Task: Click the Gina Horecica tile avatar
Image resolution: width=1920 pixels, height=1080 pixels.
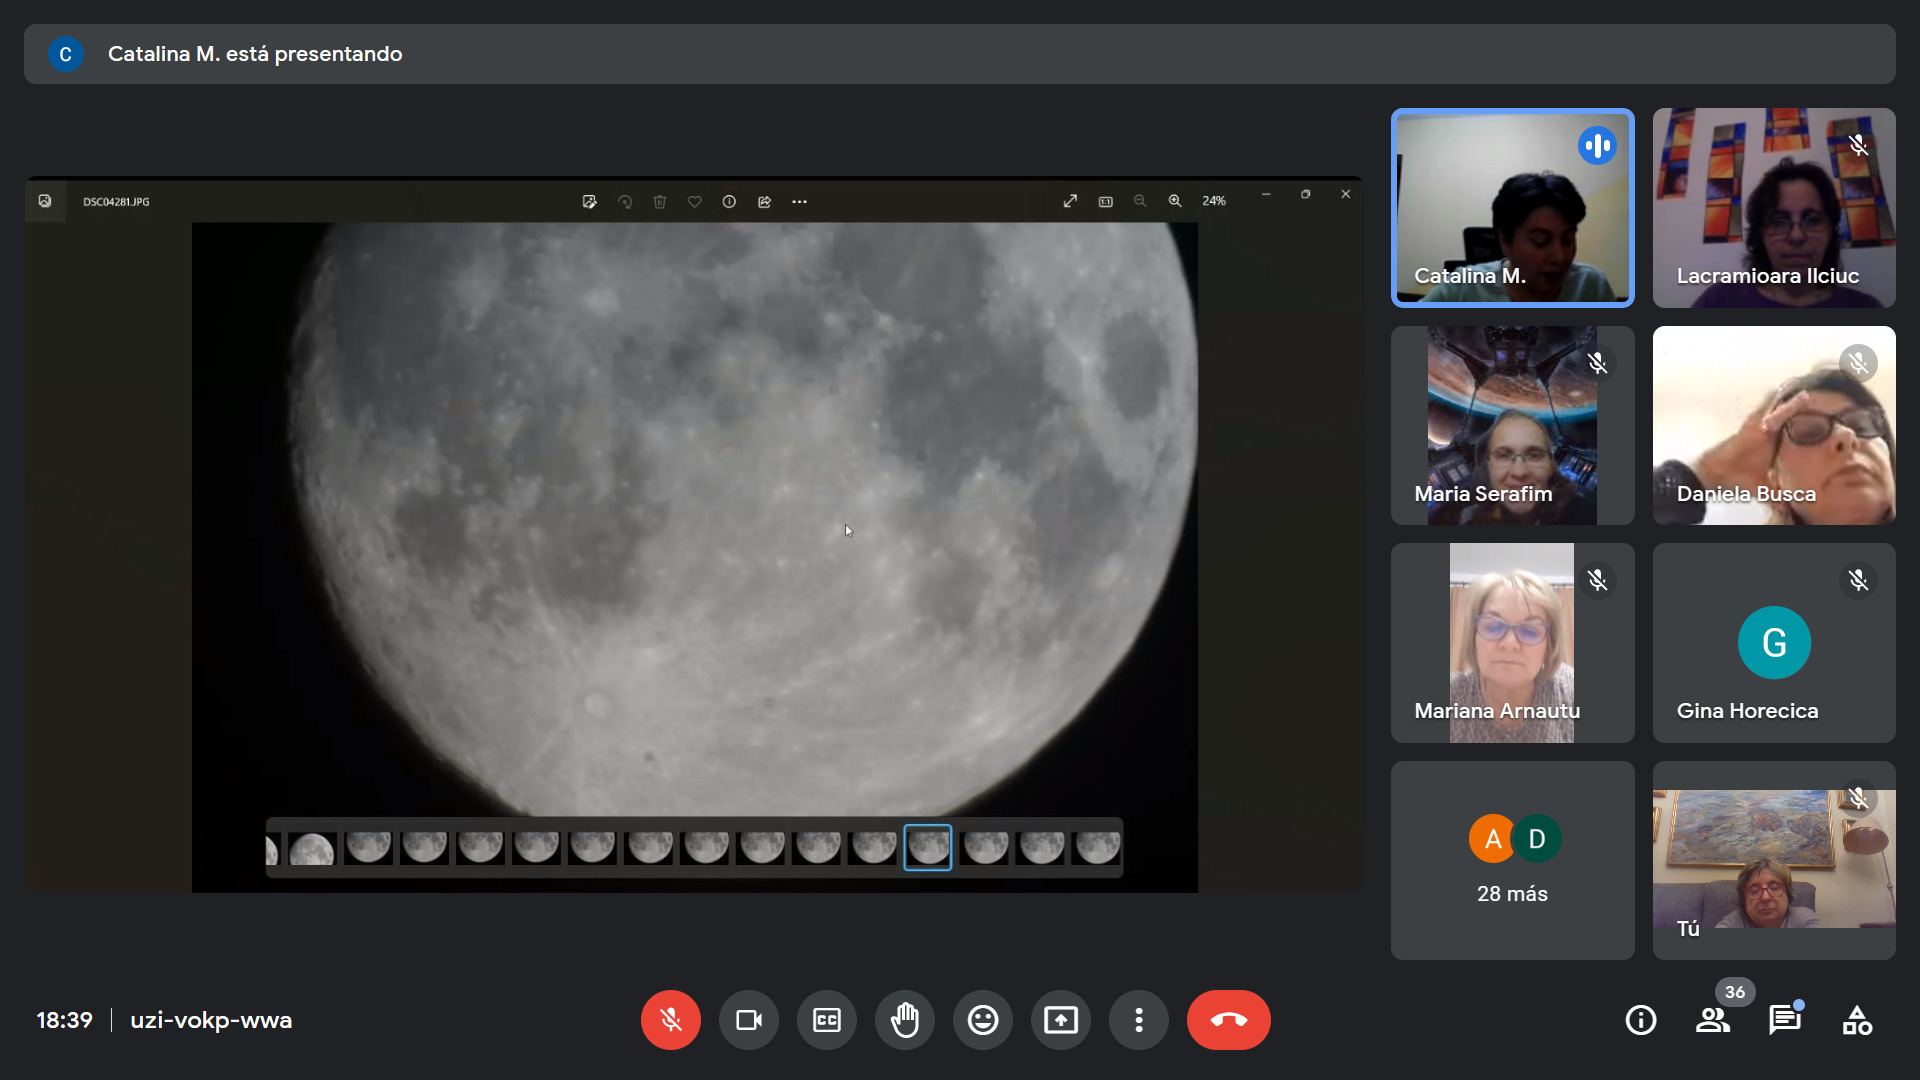Action: click(x=1774, y=643)
